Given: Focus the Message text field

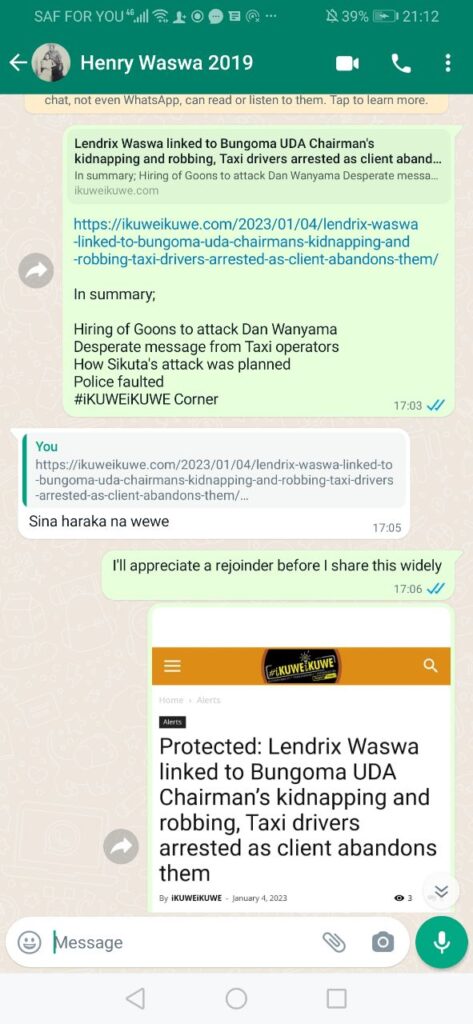Looking at the screenshot, I should tap(183, 942).
